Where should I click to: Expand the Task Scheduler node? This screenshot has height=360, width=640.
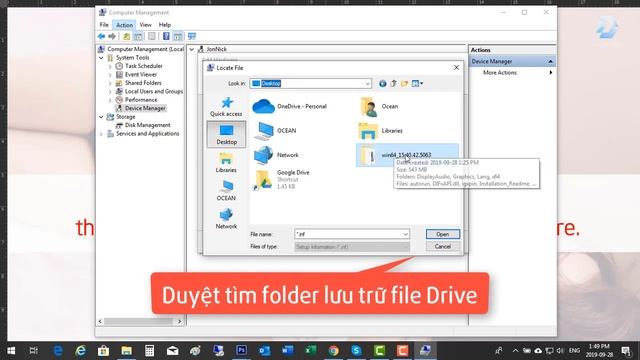point(110,67)
